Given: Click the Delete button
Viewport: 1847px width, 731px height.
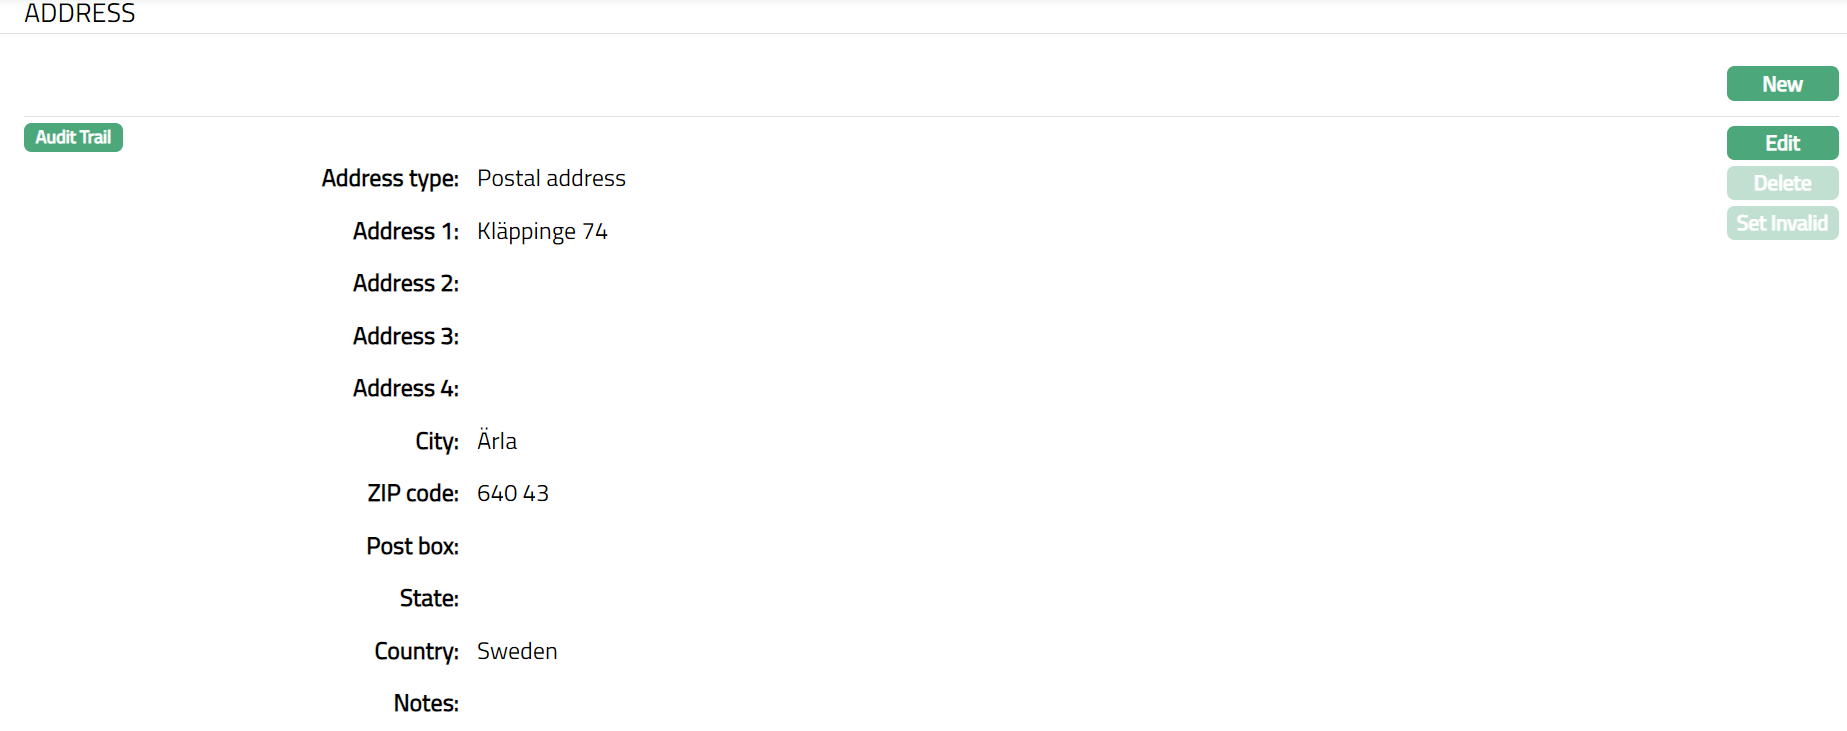Looking at the screenshot, I should [x=1782, y=183].
